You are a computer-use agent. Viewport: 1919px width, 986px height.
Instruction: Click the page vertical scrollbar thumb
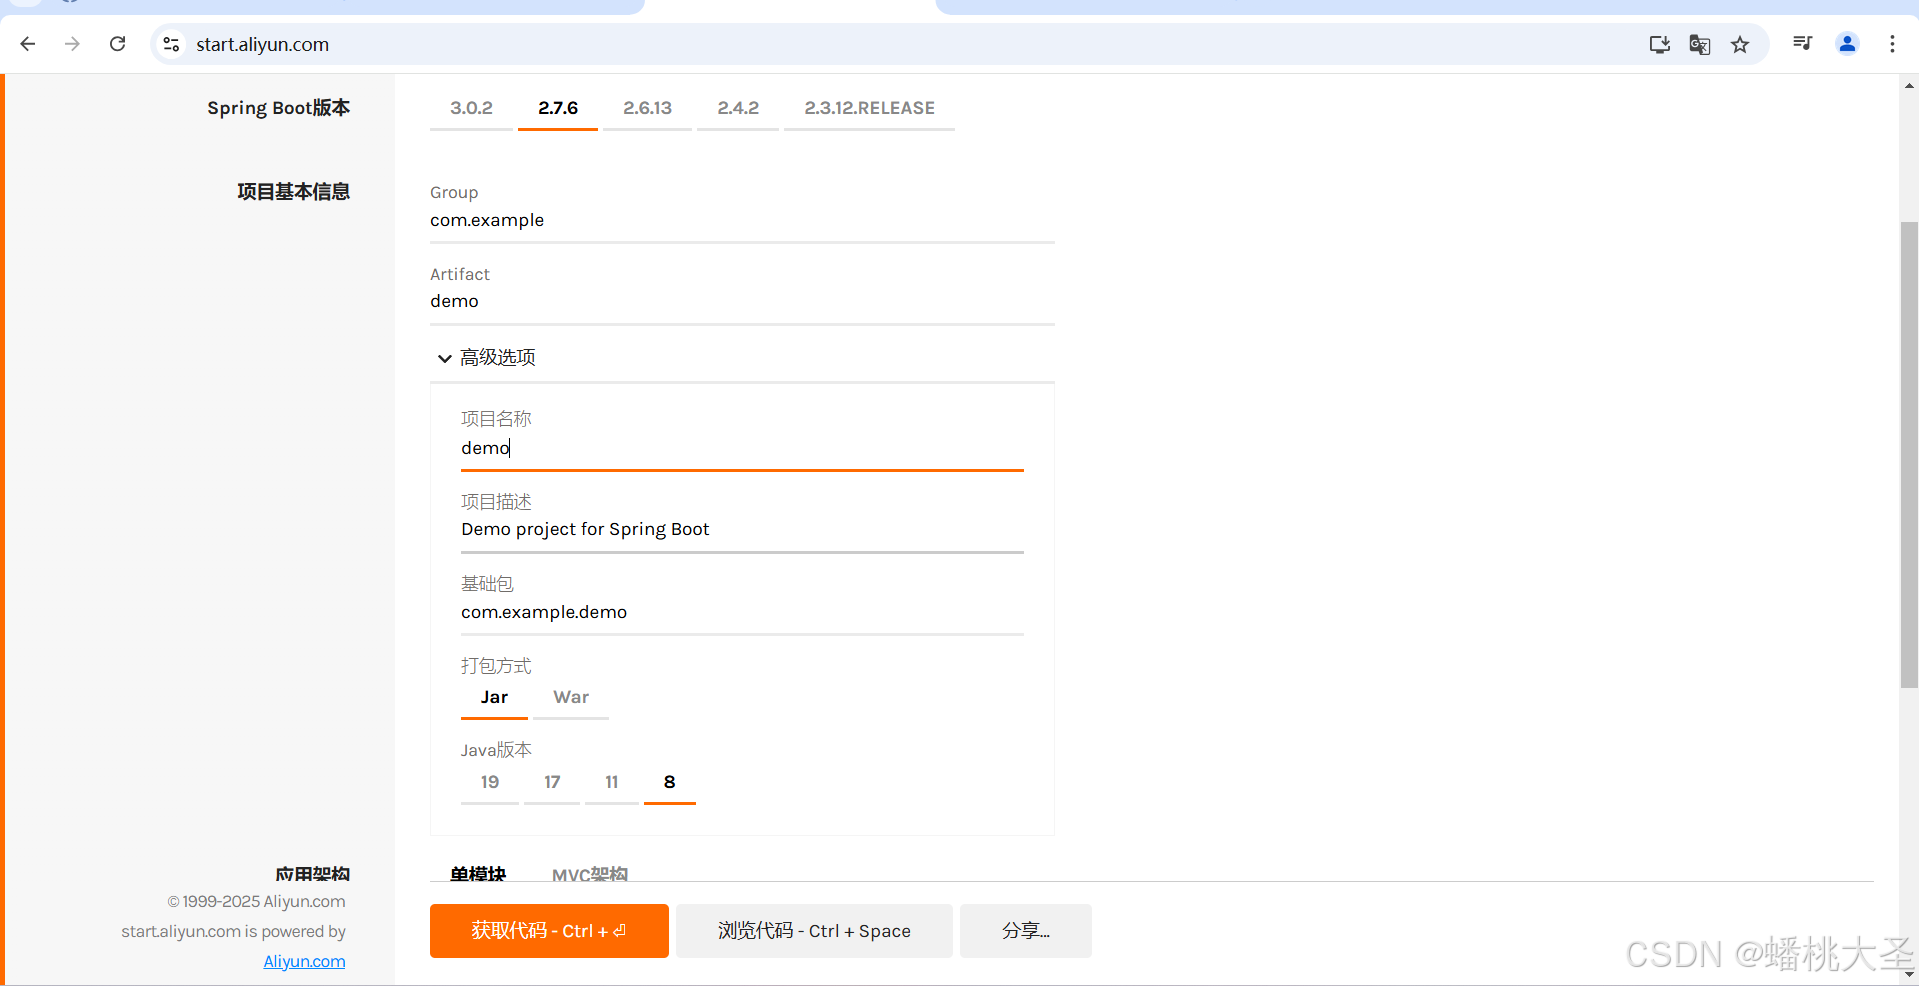pos(1909,455)
